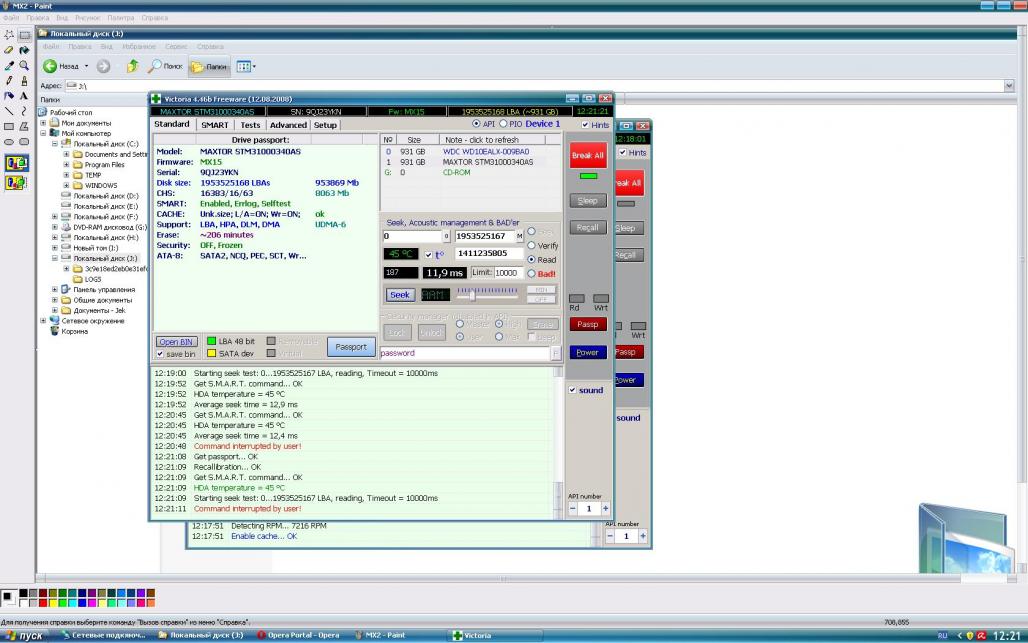Expand the Program Files folder node
The image size is (1028, 643).
[x=66, y=165]
